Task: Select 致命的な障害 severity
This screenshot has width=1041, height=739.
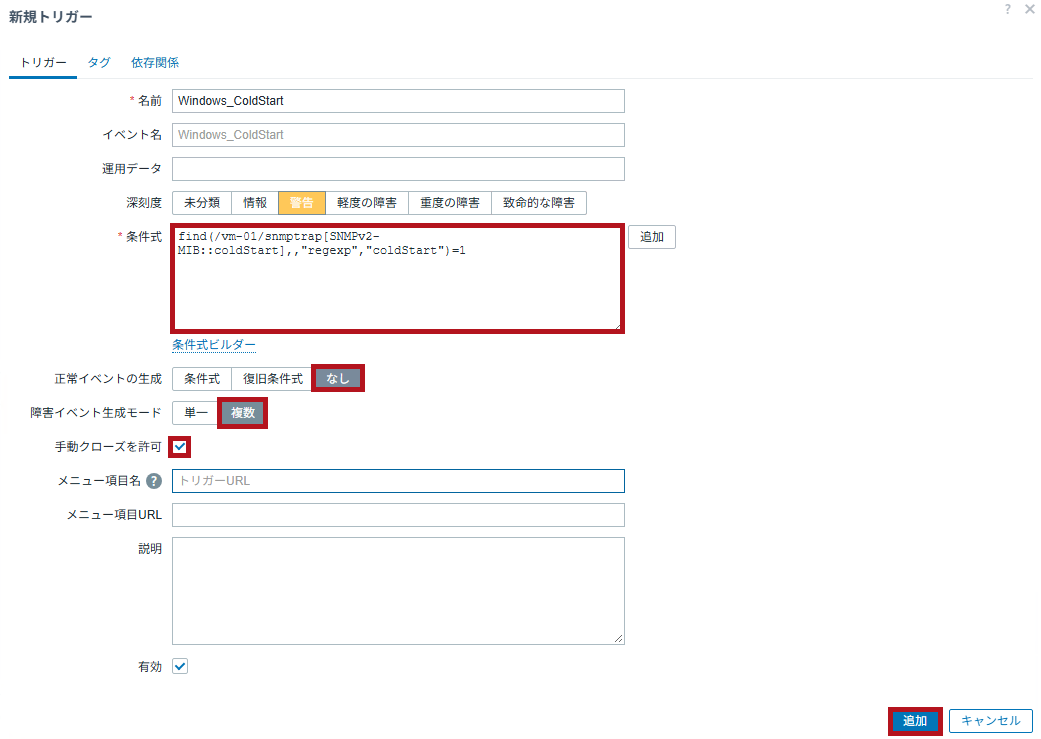Action: coord(539,203)
